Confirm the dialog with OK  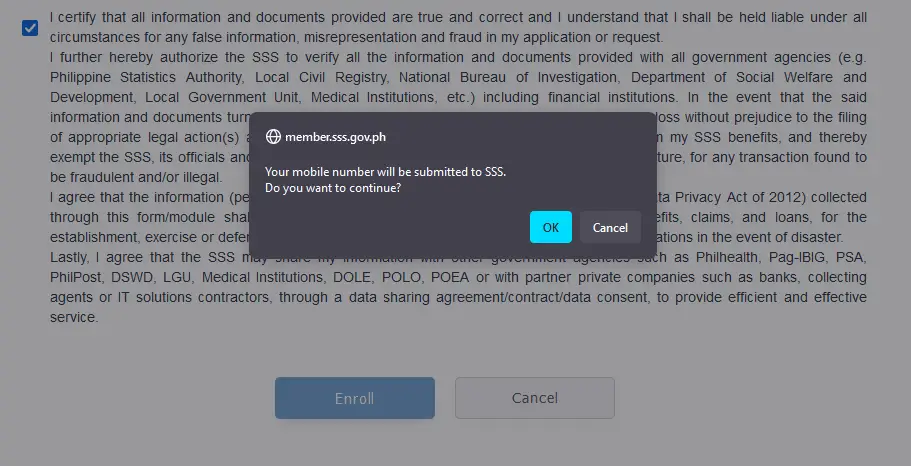(551, 227)
